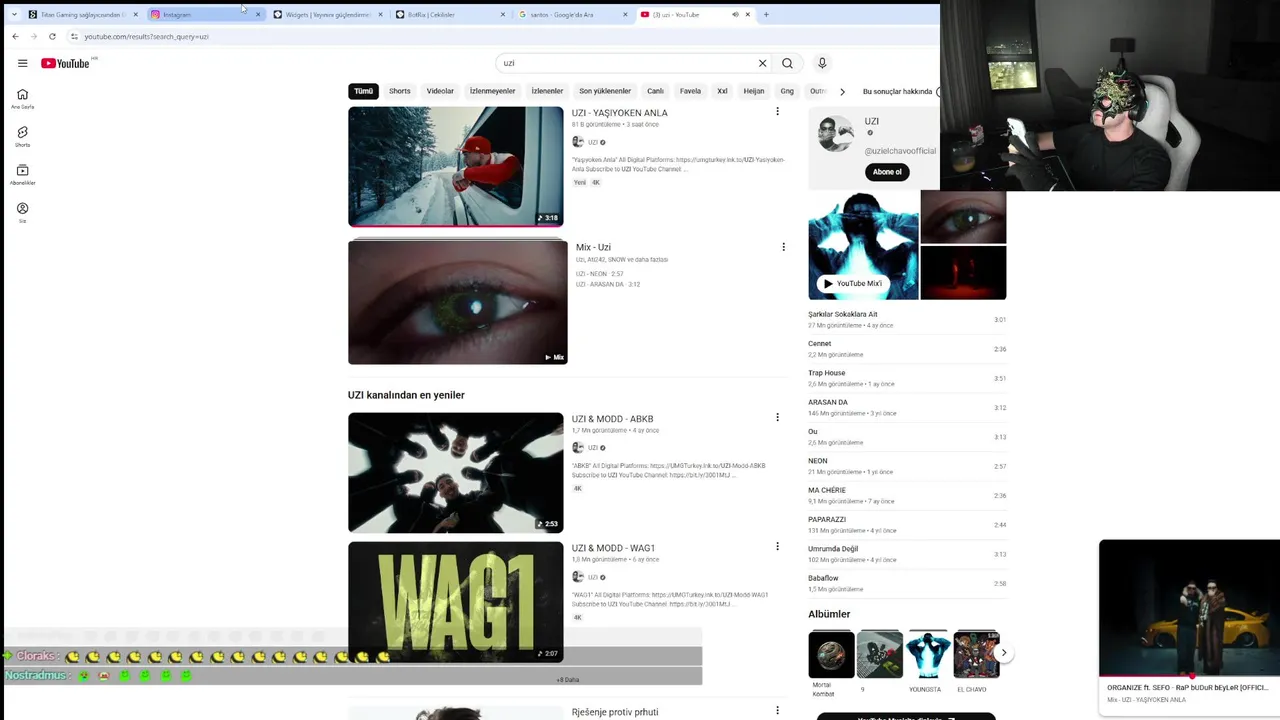Select the Shorts filter chip
The height and width of the screenshot is (720, 1280).
tap(400, 91)
